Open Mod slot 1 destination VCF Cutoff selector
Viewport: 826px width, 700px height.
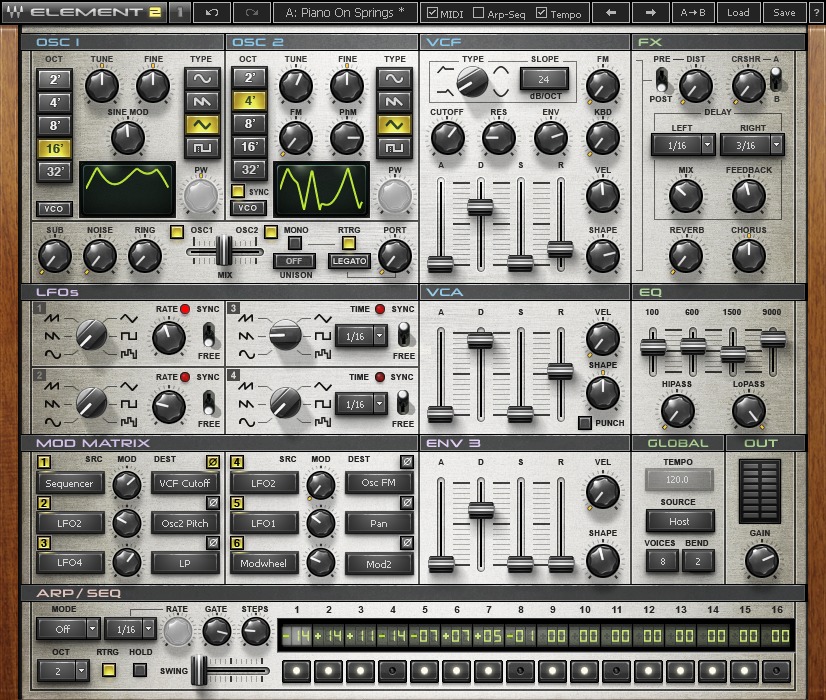[x=185, y=484]
